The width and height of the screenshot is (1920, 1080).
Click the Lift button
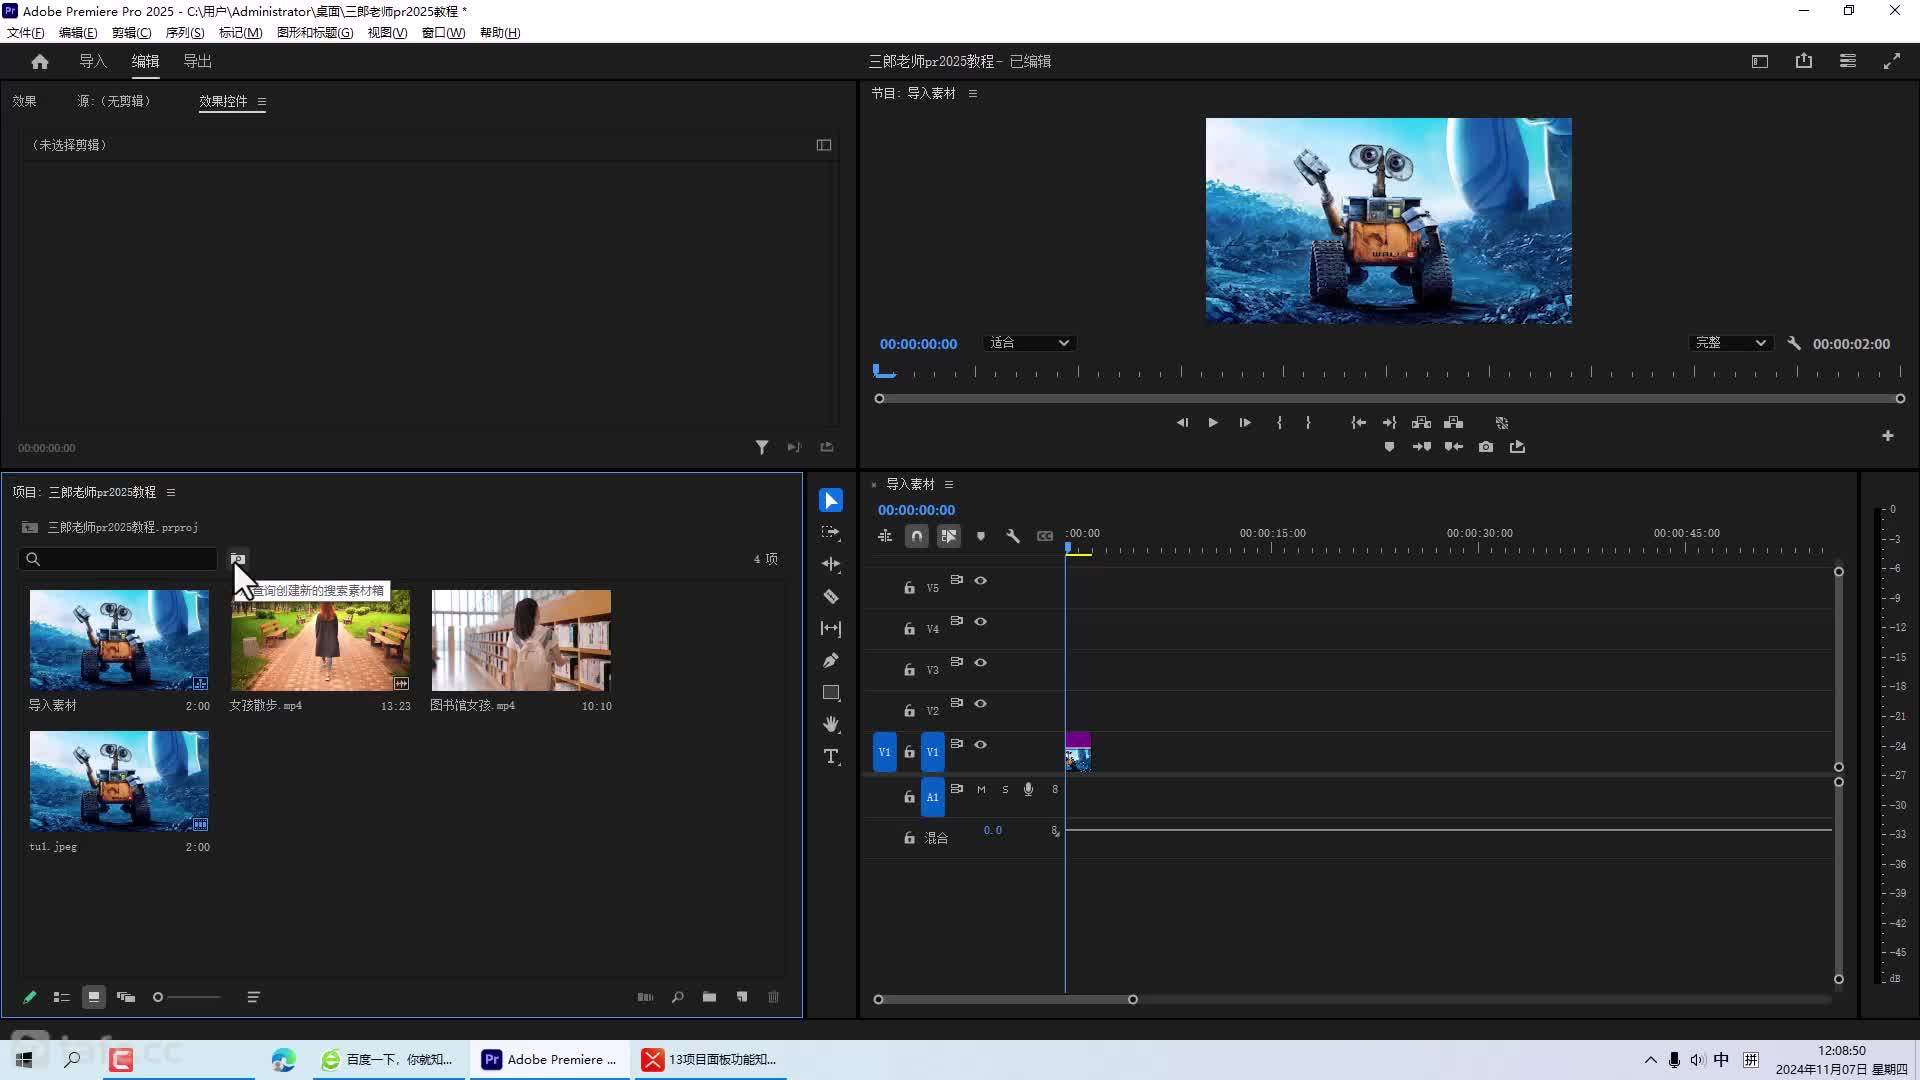(x=1421, y=422)
